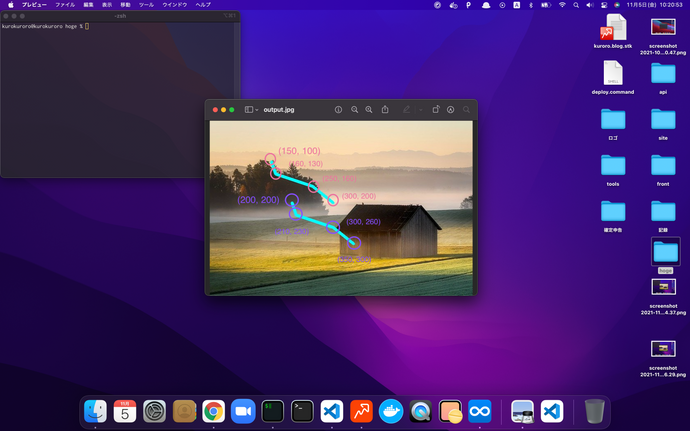Open the プレビュー app menu
The image size is (690, 431).
(34, 5)
